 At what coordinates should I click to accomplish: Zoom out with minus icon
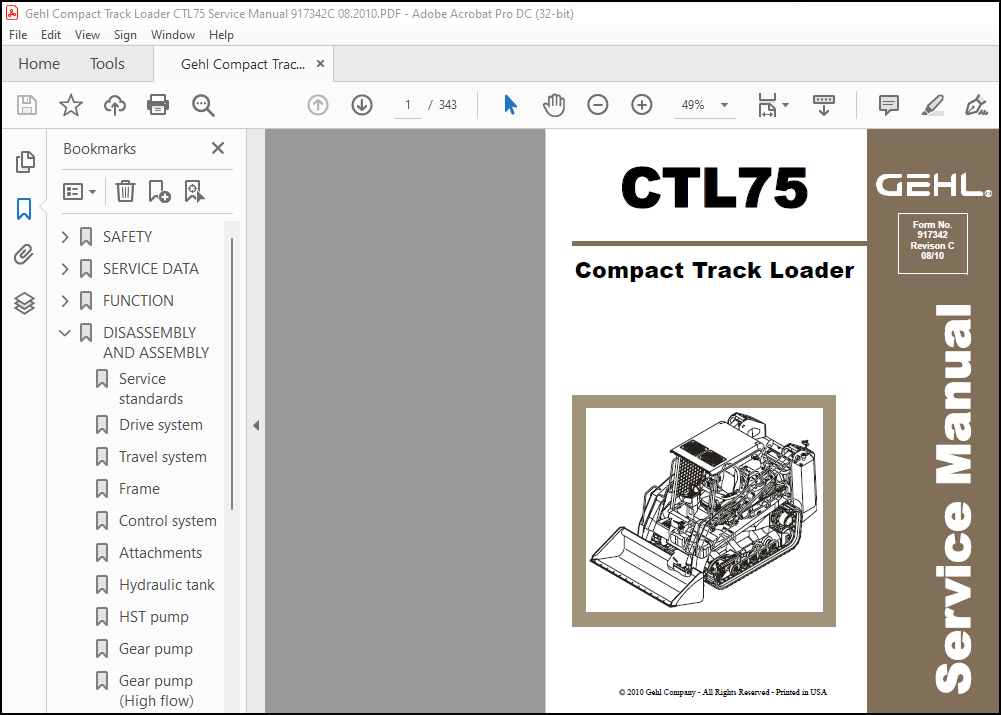tap(598, 105)
